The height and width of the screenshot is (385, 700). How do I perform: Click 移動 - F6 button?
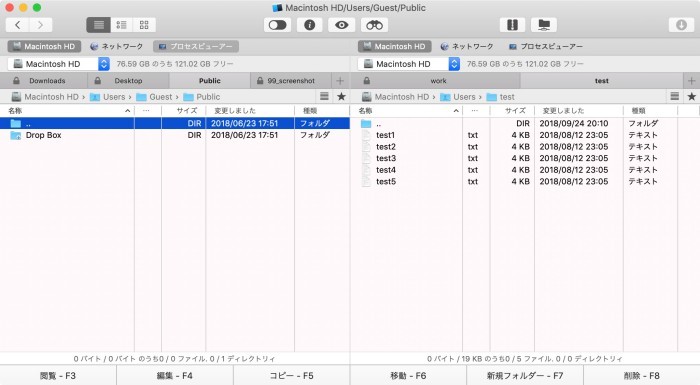tap(408, 376)
